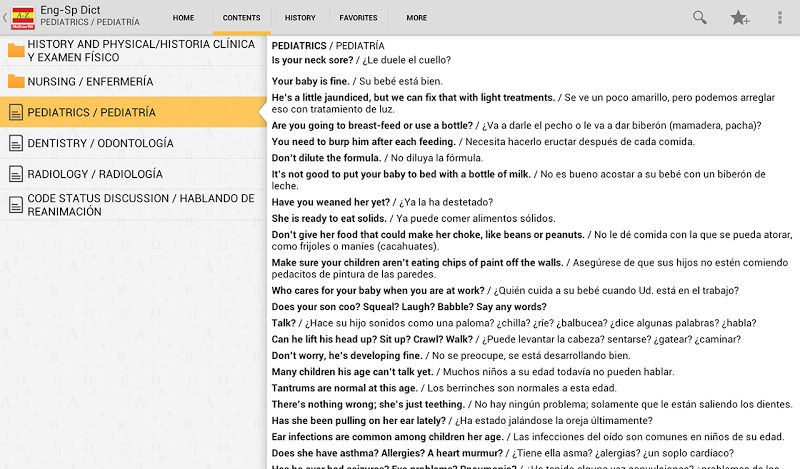Click the History and Physical folder icon
Viewport: 800px width, 469px height.
click(x=16, y=51)
